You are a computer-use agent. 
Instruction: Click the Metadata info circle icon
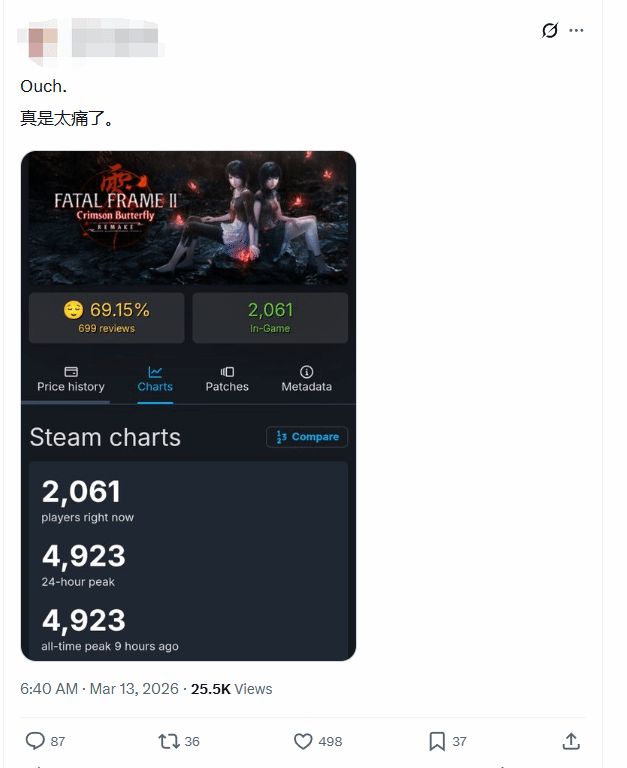click(307, 372)
